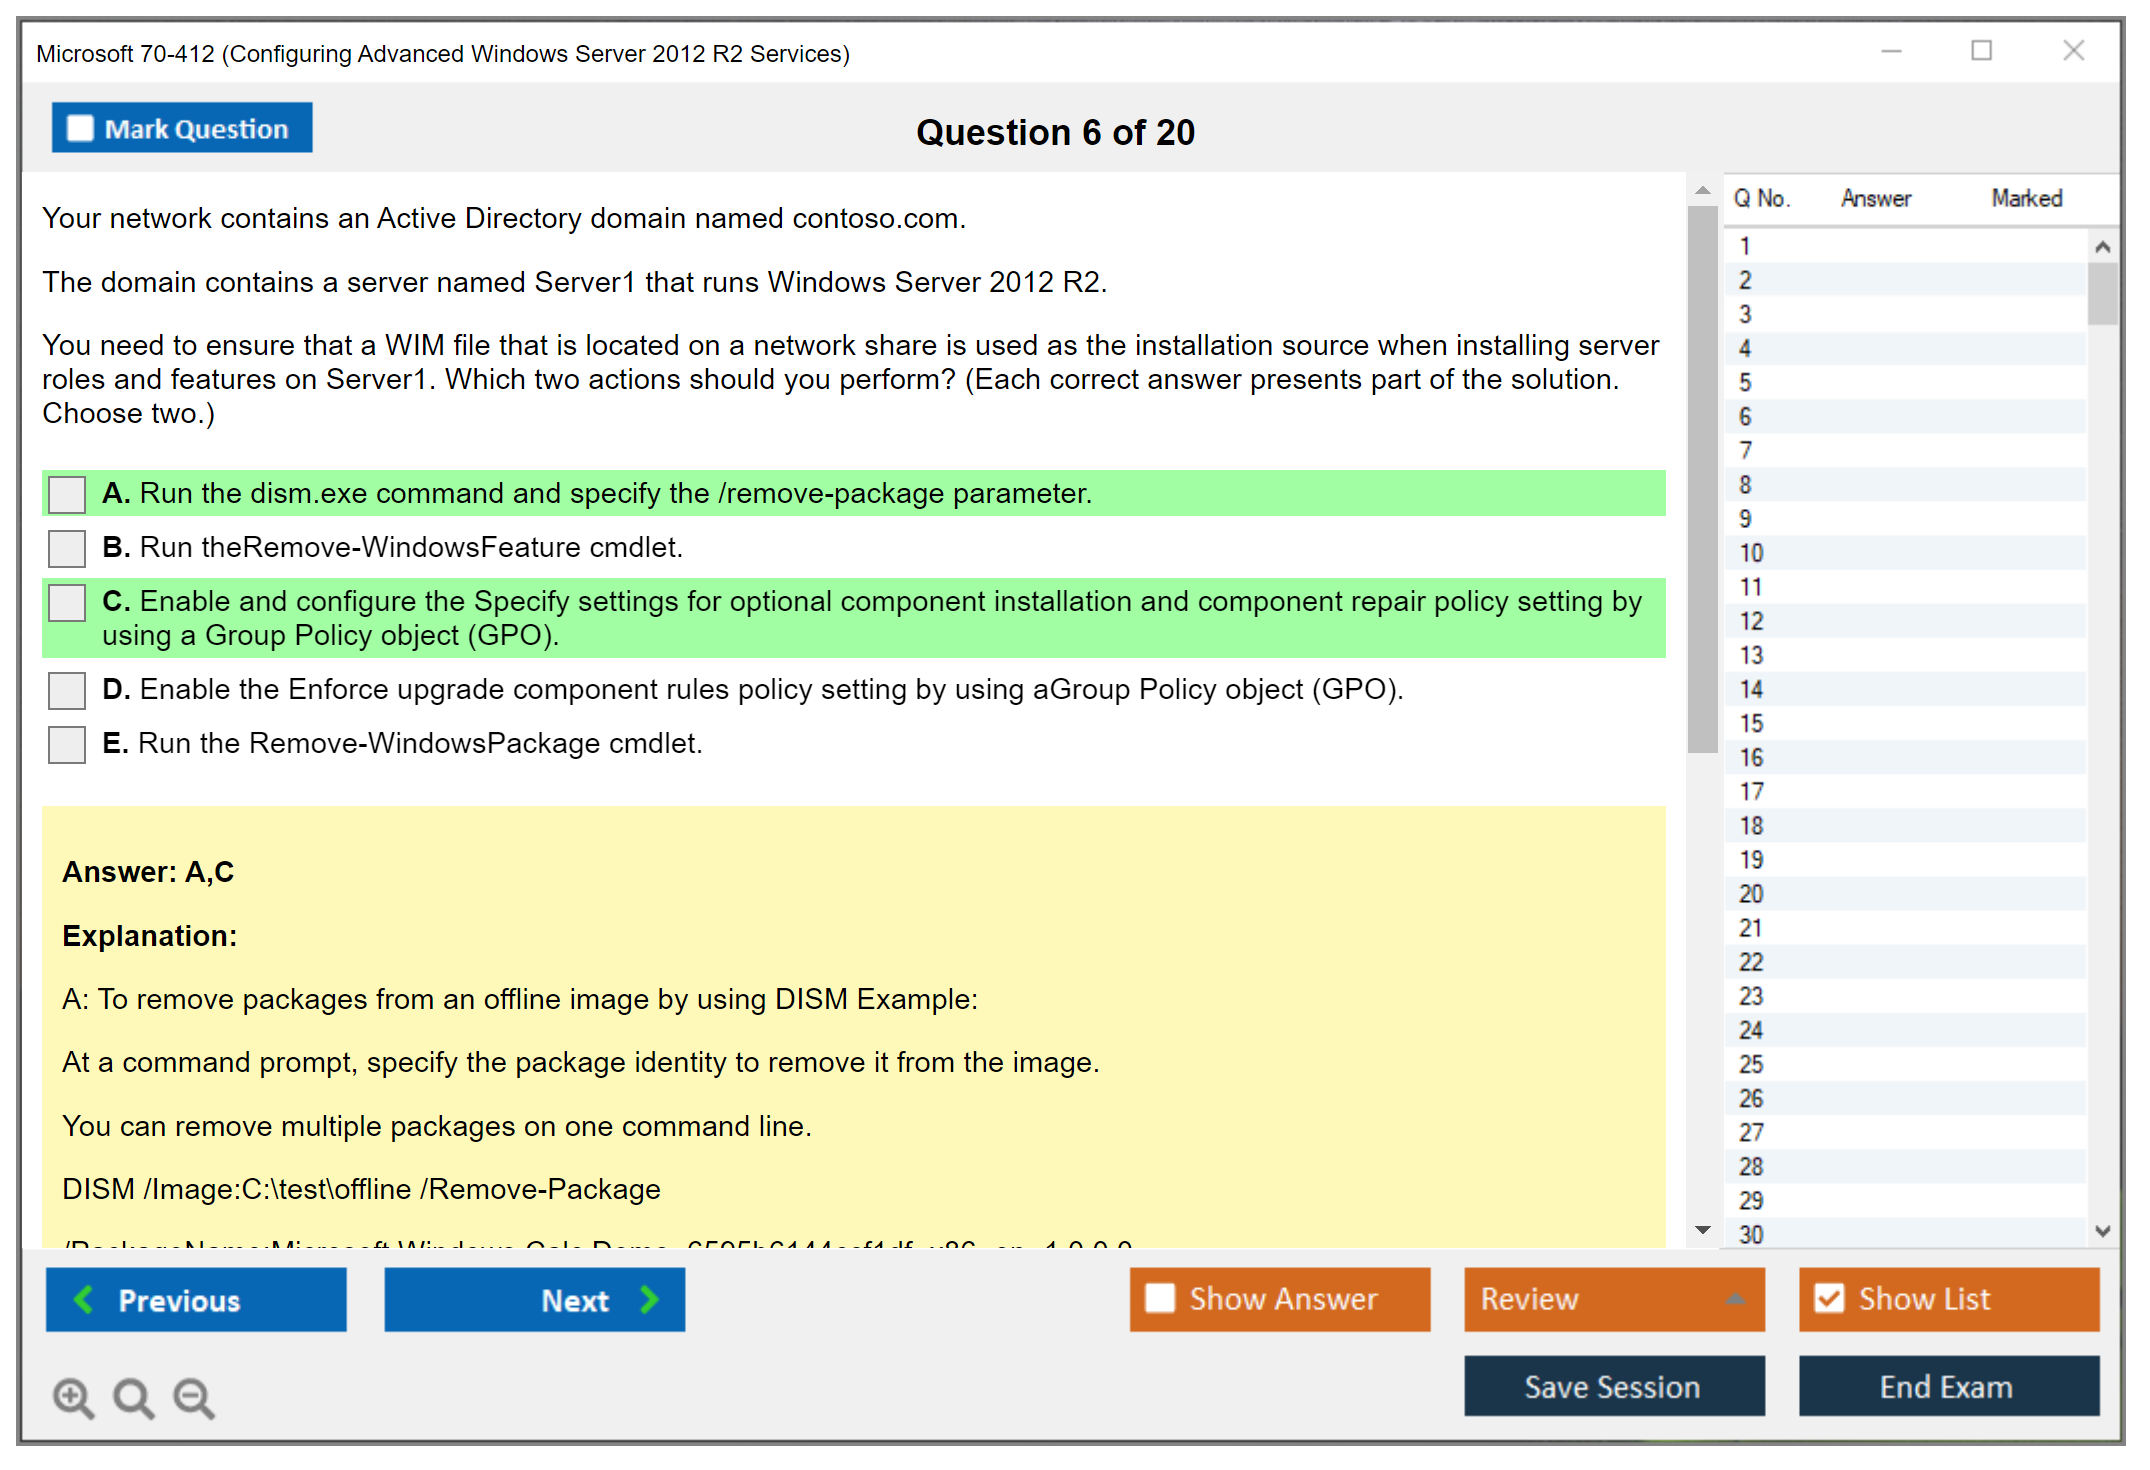Click the reset zoom magnifier icon

point(133,1397)
